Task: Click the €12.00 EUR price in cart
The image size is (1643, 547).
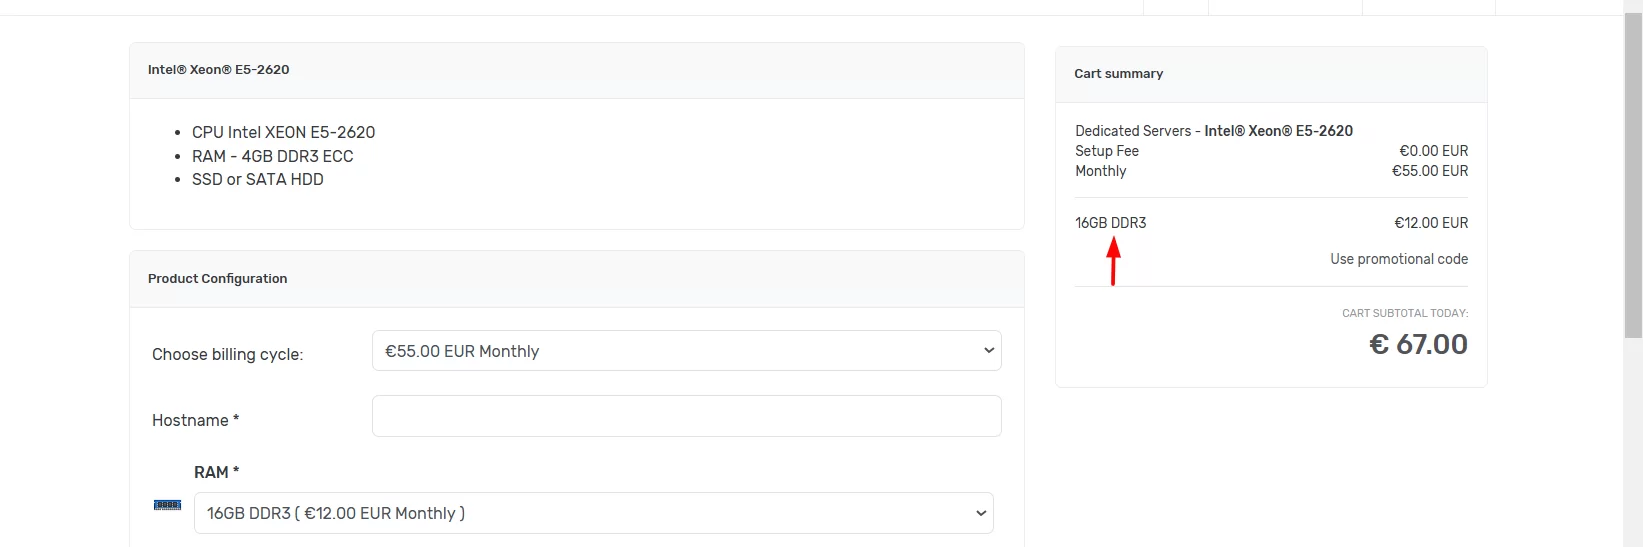Action: point(1431,223)
